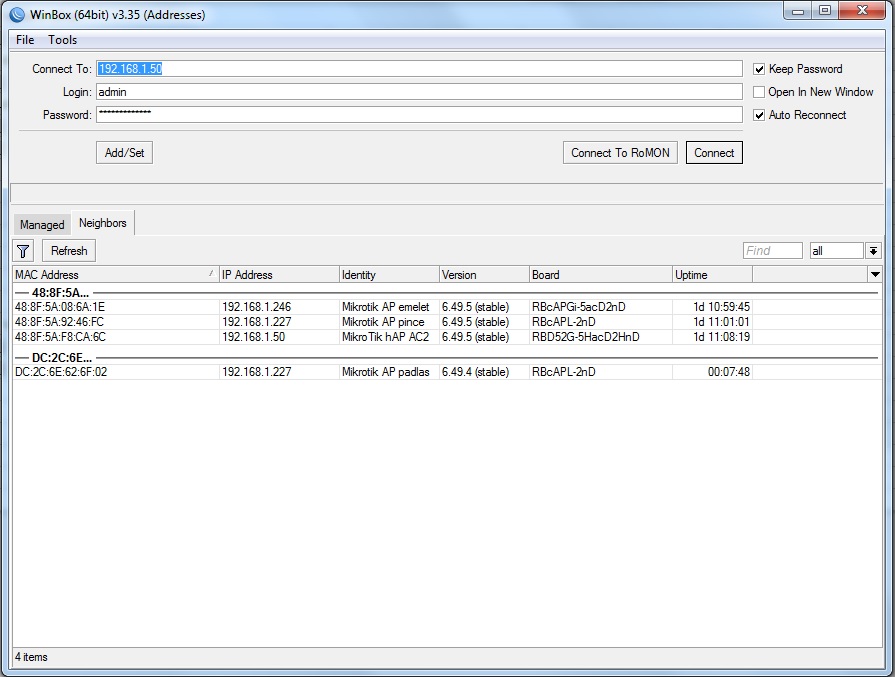Click identity MikroTik hAP AC2
Image resolution: width=895 pixels, height=677 pixels.
pos(385,337)
